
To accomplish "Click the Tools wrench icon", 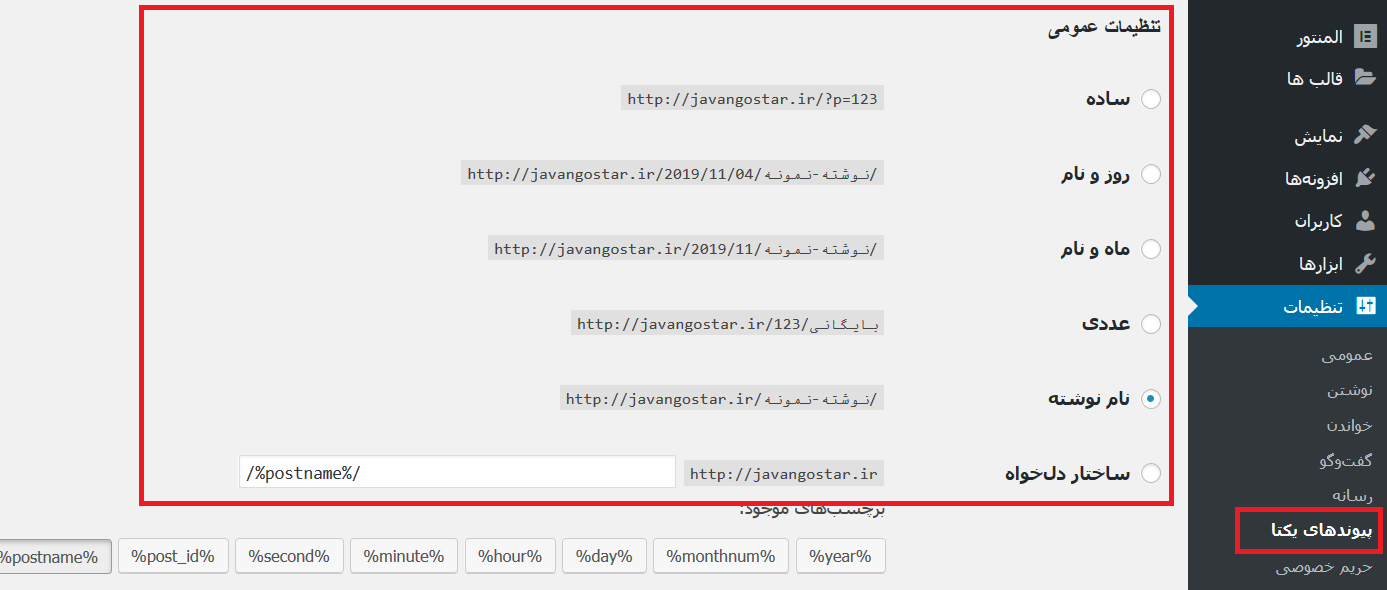I will [x=1365, y=264].
